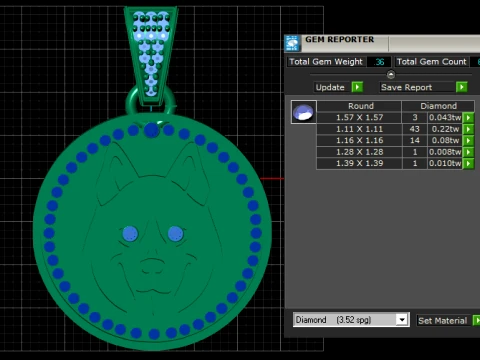The image size is (480, 360).
Task: Click the green arrow for the 0.08tw row
Action: pyautogui.click(x=468, y=140)
